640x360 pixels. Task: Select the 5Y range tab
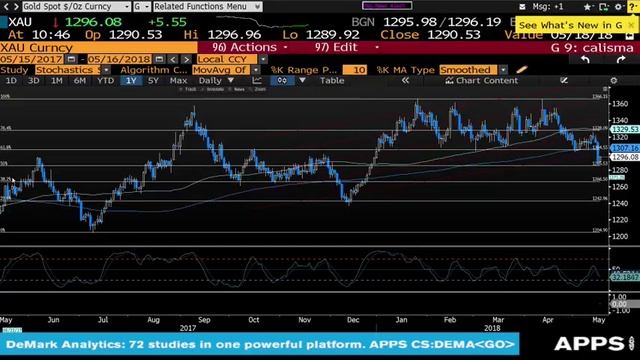pyautogui.click(x=153, y=80)
